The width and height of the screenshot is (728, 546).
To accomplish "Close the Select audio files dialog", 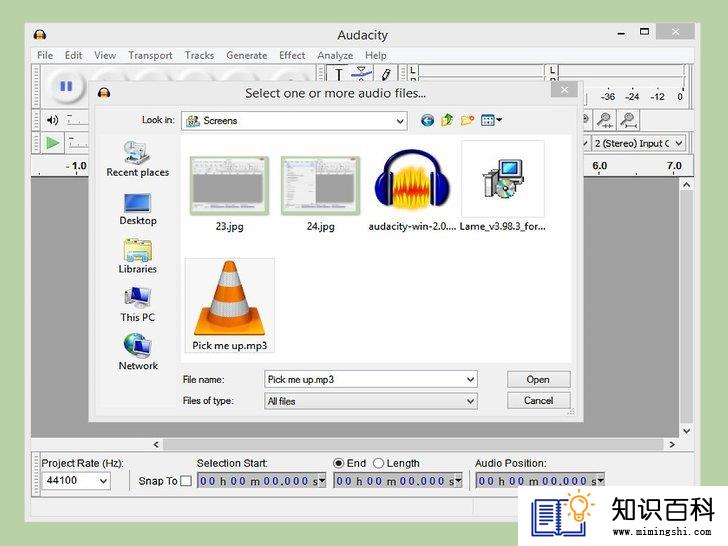I will coord(564,90).
